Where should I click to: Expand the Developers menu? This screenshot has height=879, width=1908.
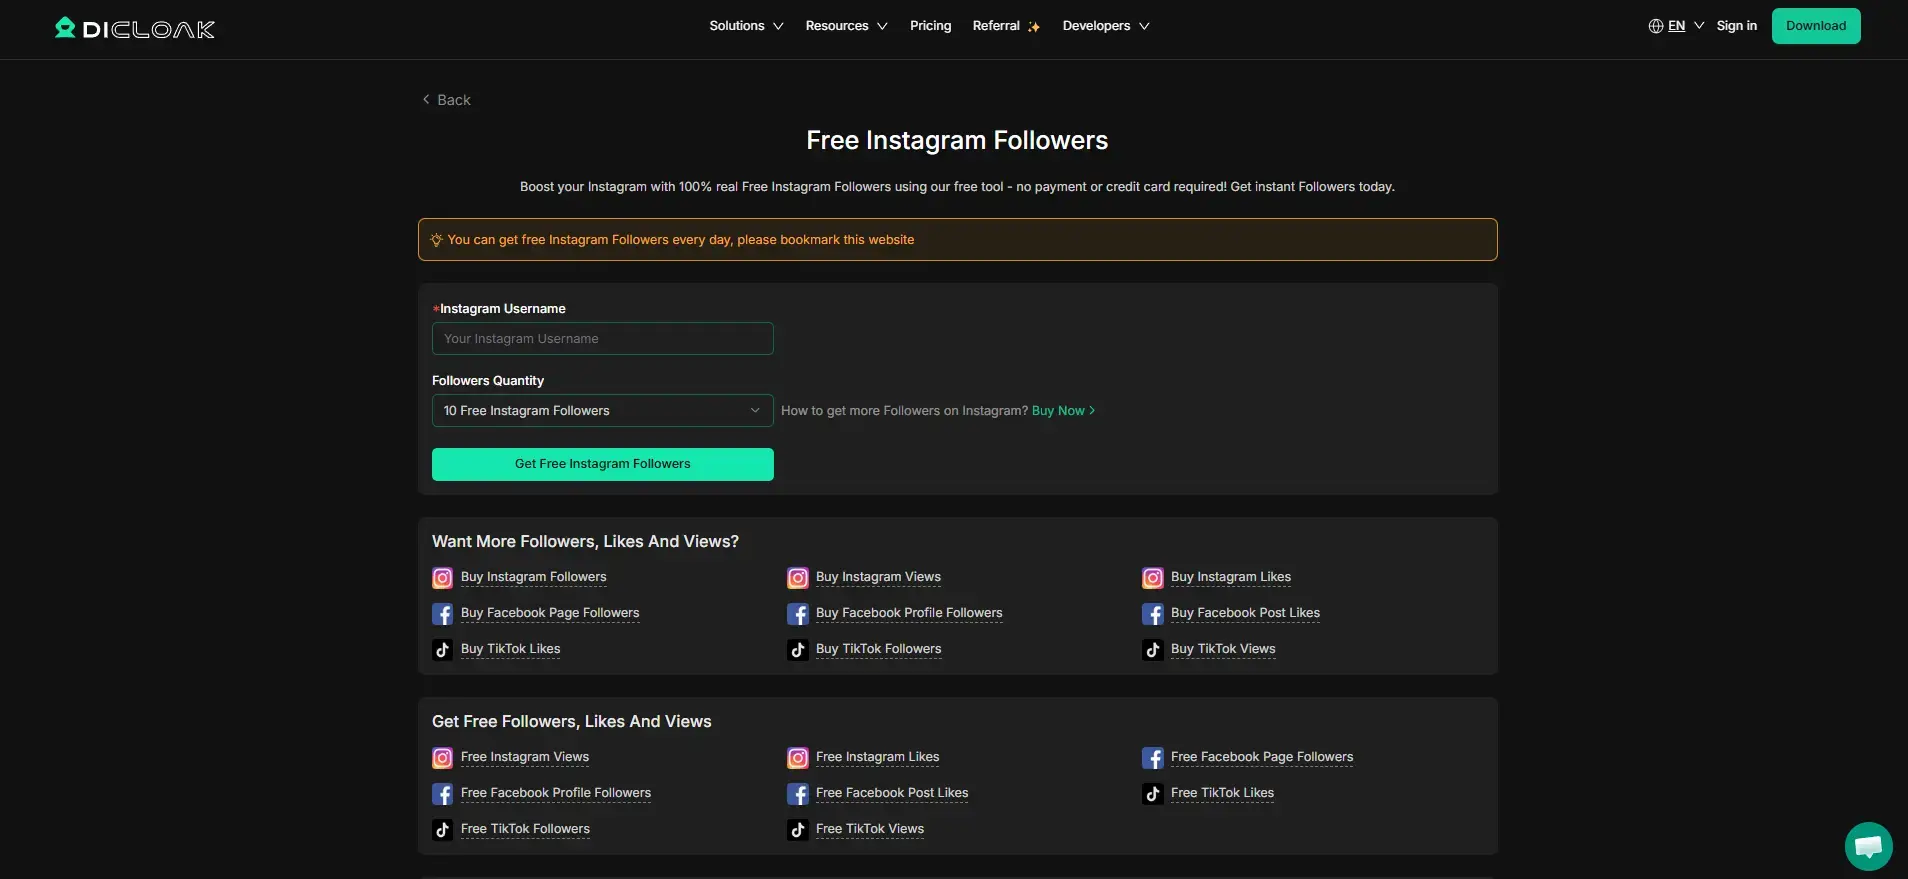pyautogui.click(x=1105, y=26)
